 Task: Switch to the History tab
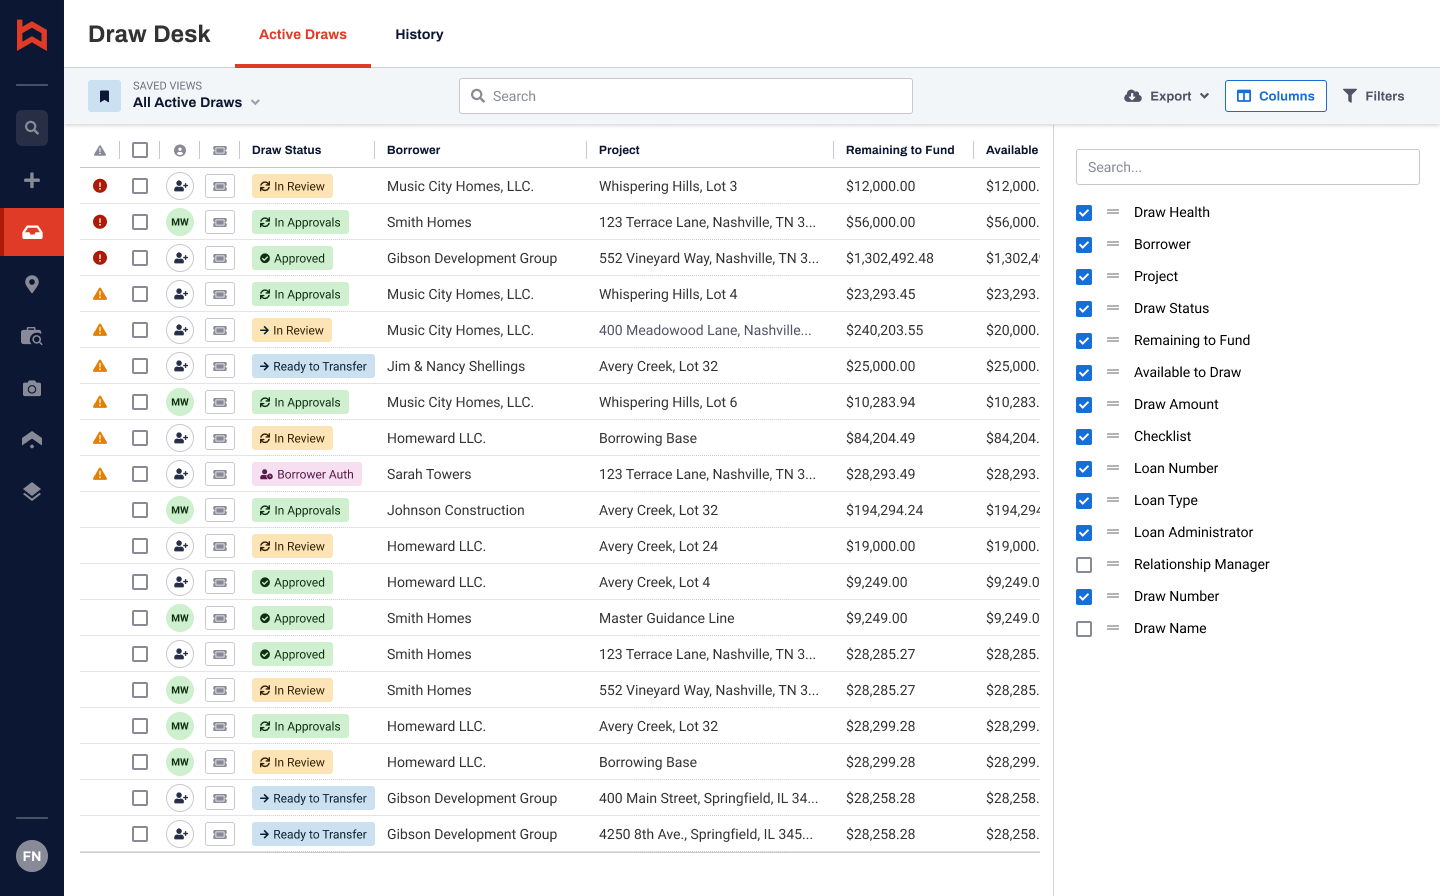(x=419, y=34)
